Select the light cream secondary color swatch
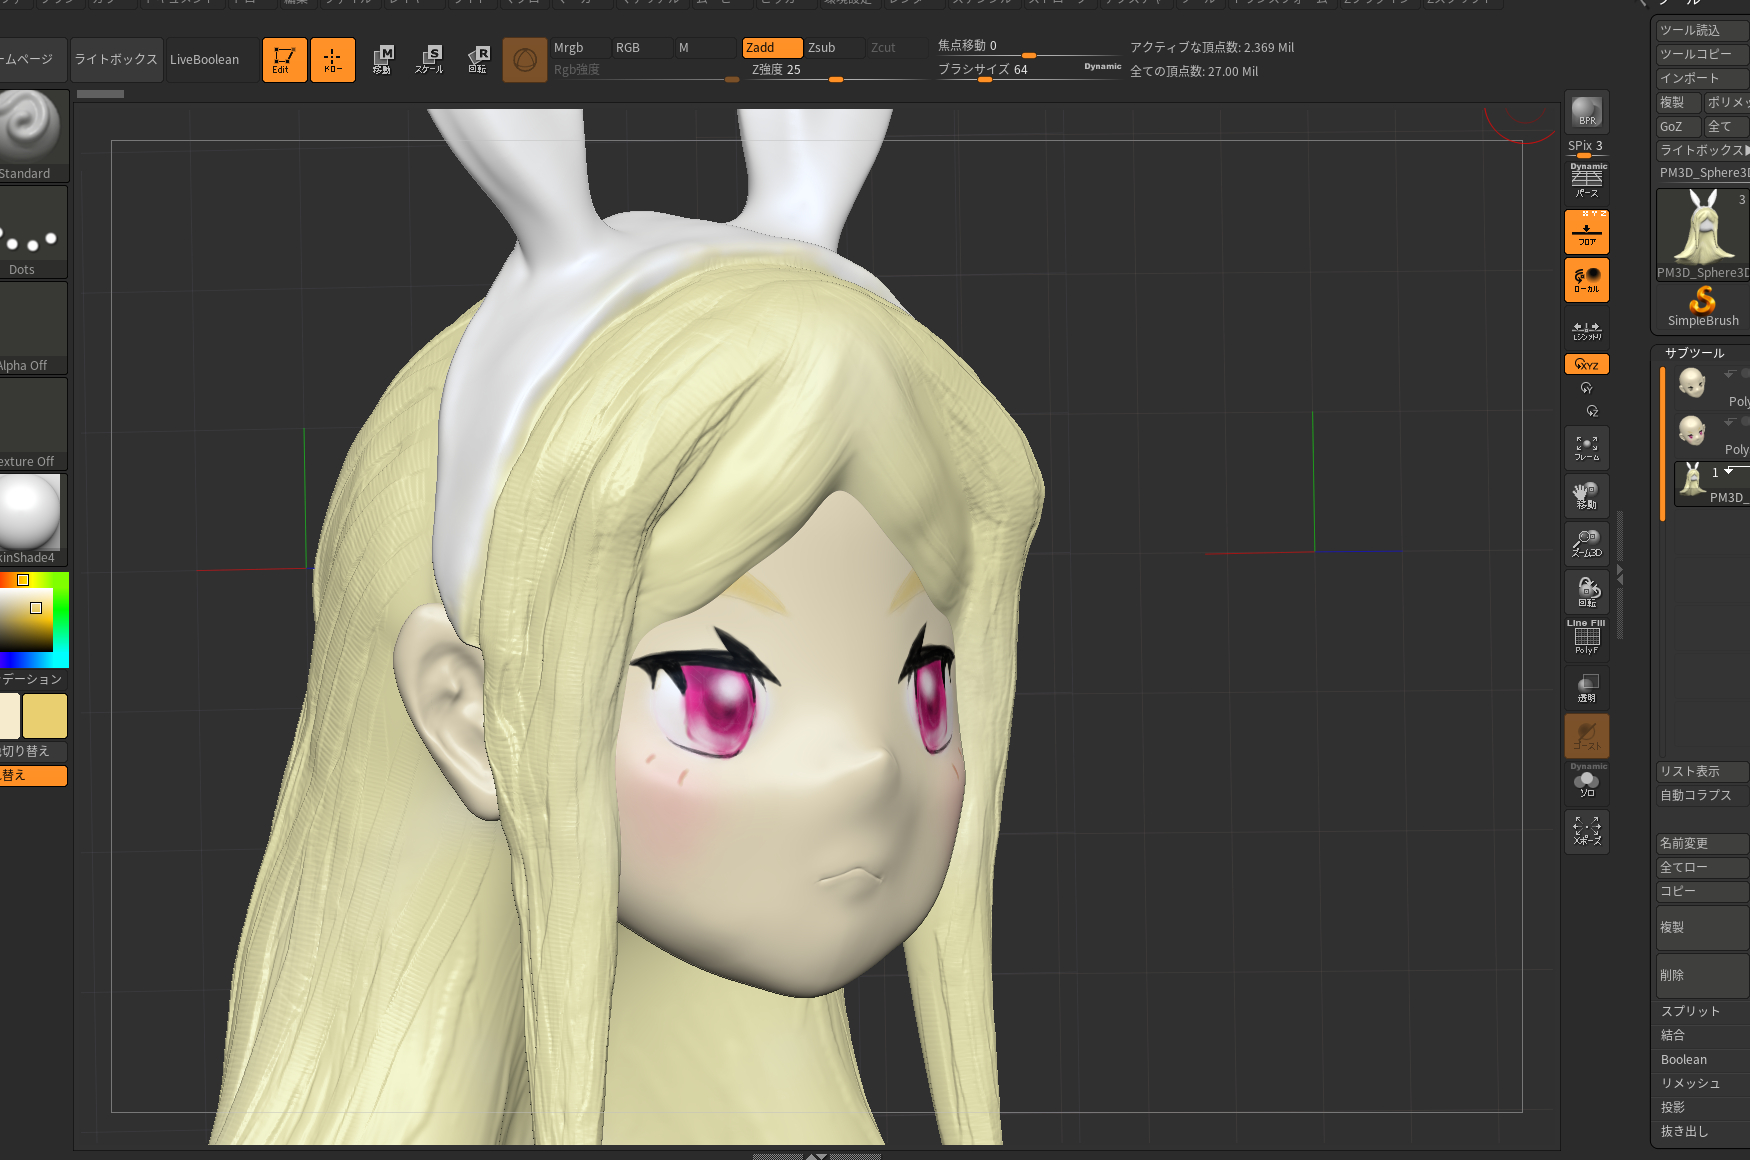This screenshot has width=1750, height=1160. tap(9, 716)
